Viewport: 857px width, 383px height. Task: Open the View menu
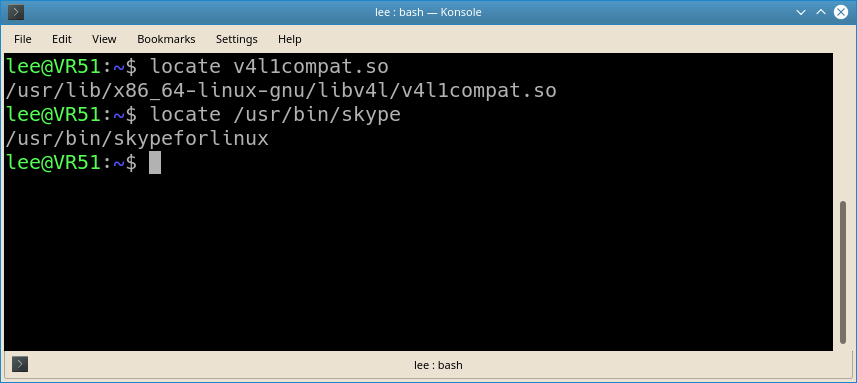[104, 39]
